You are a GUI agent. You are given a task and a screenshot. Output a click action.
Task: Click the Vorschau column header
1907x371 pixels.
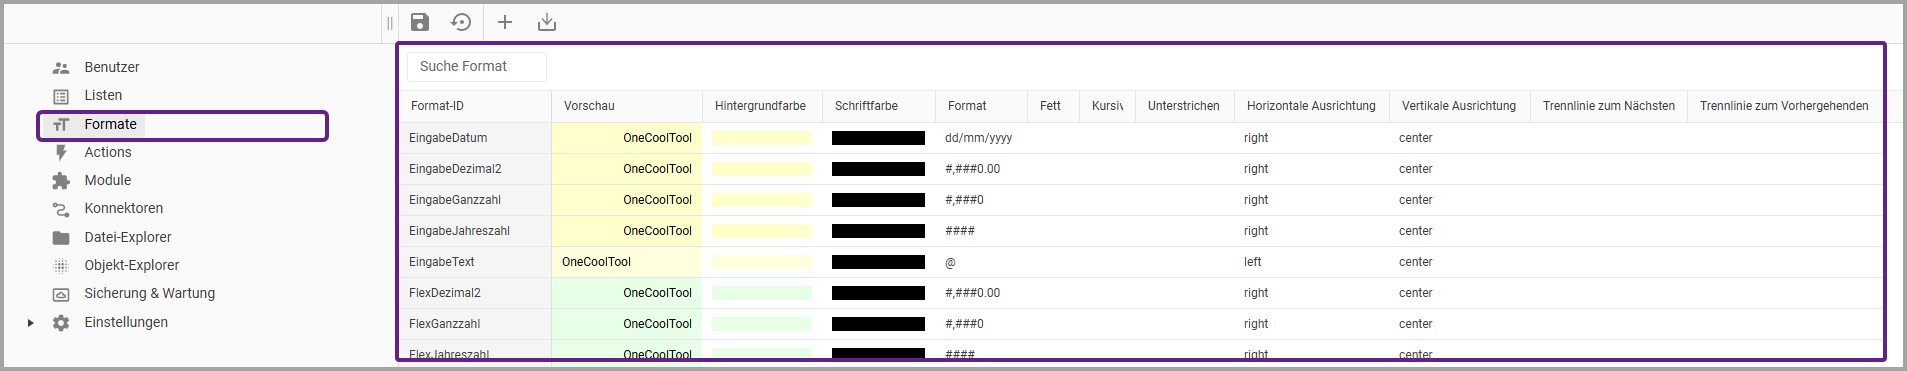tap(627, 106)
